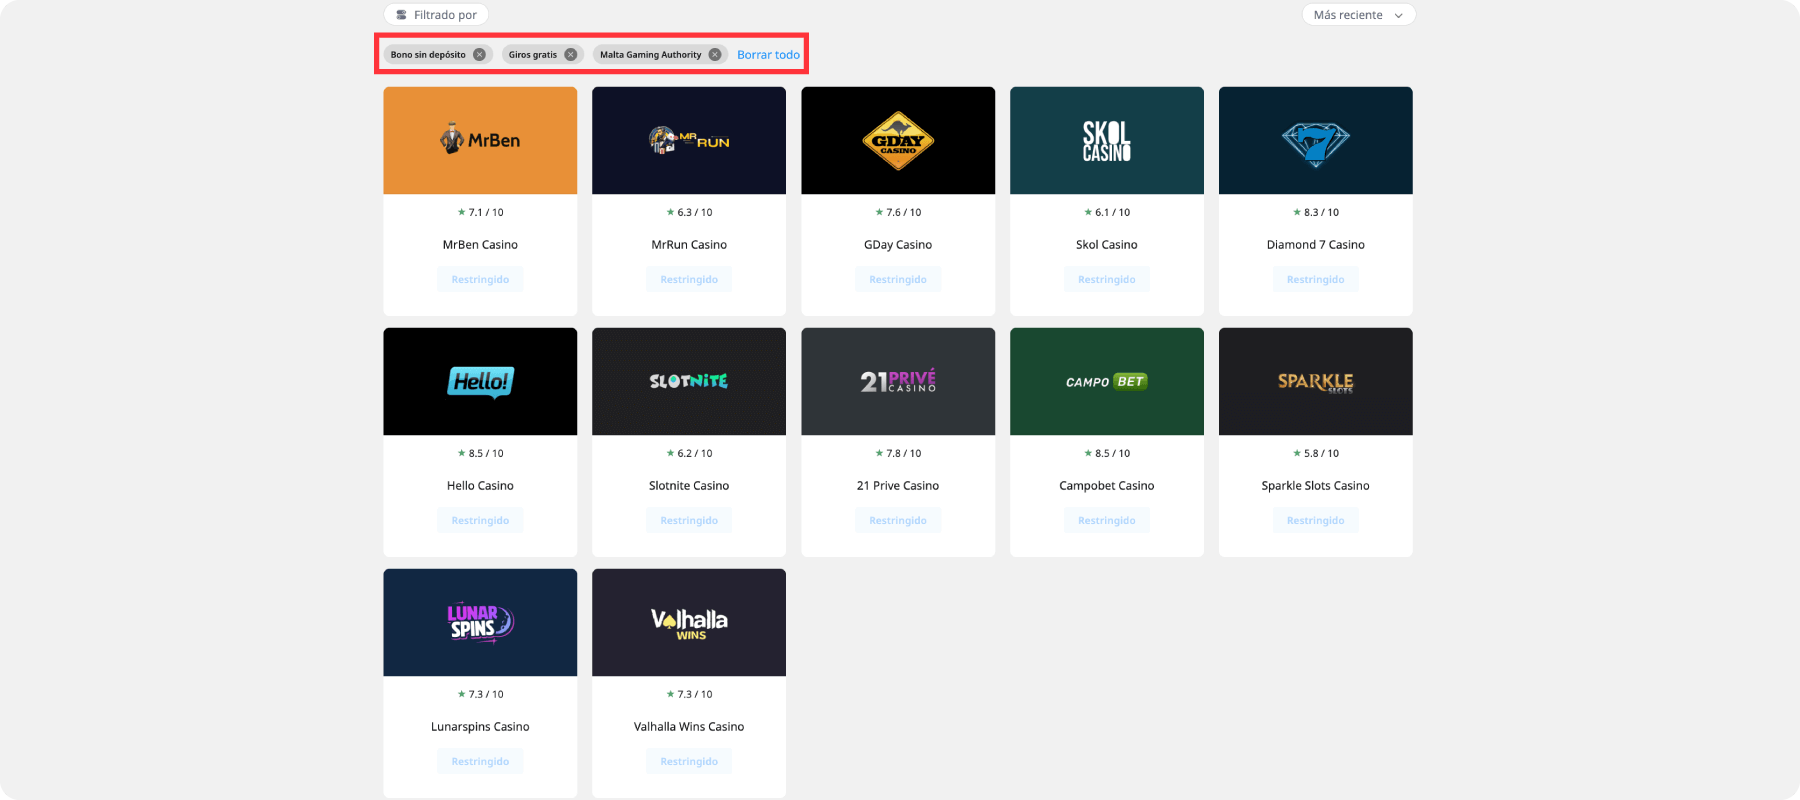1800x800 pixels.
Task: Click the Borrar todo link
Action: click(x=768, y=55)
